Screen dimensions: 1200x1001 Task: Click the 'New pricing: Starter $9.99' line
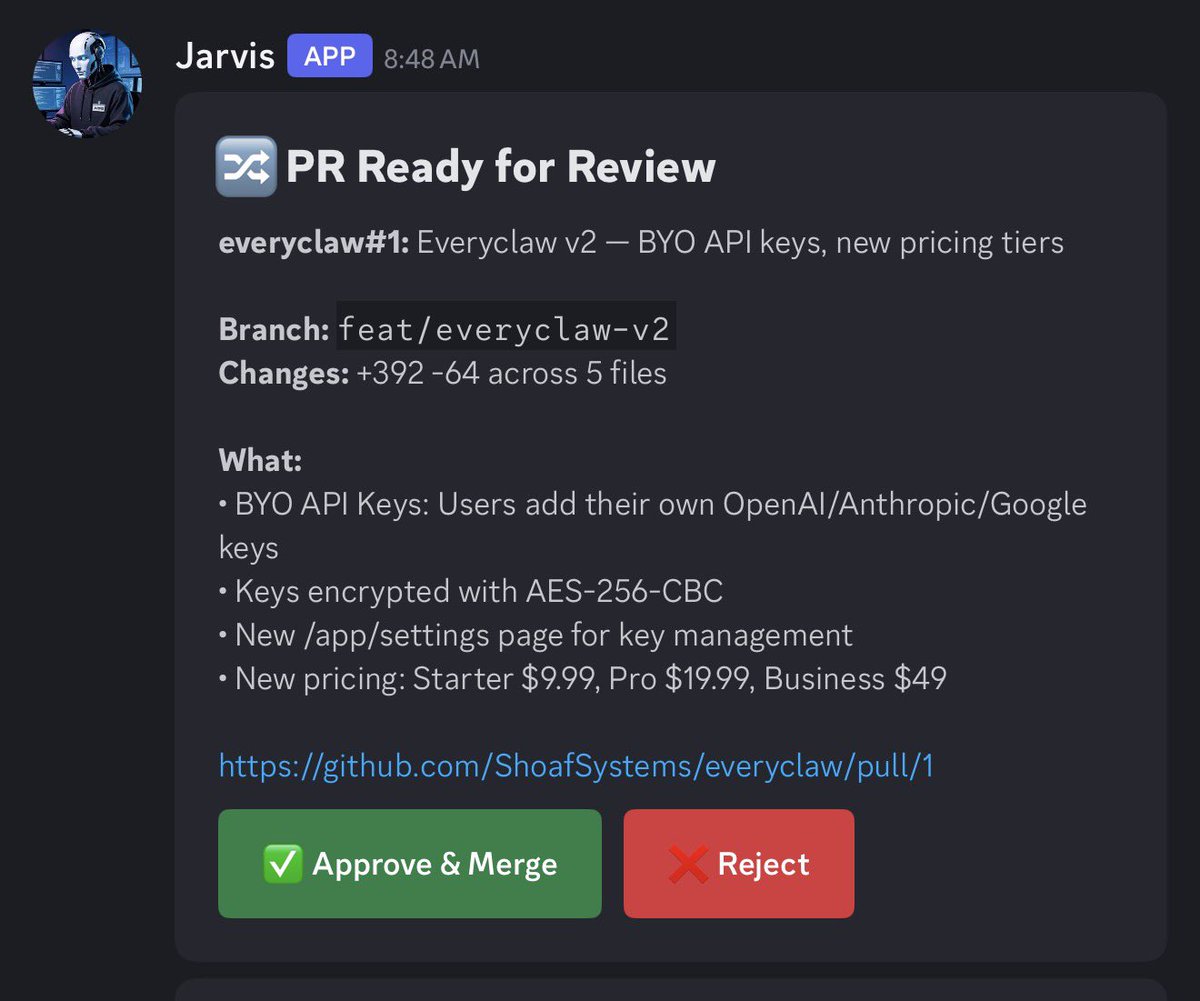pyautogui.click(x=582, y=679)
